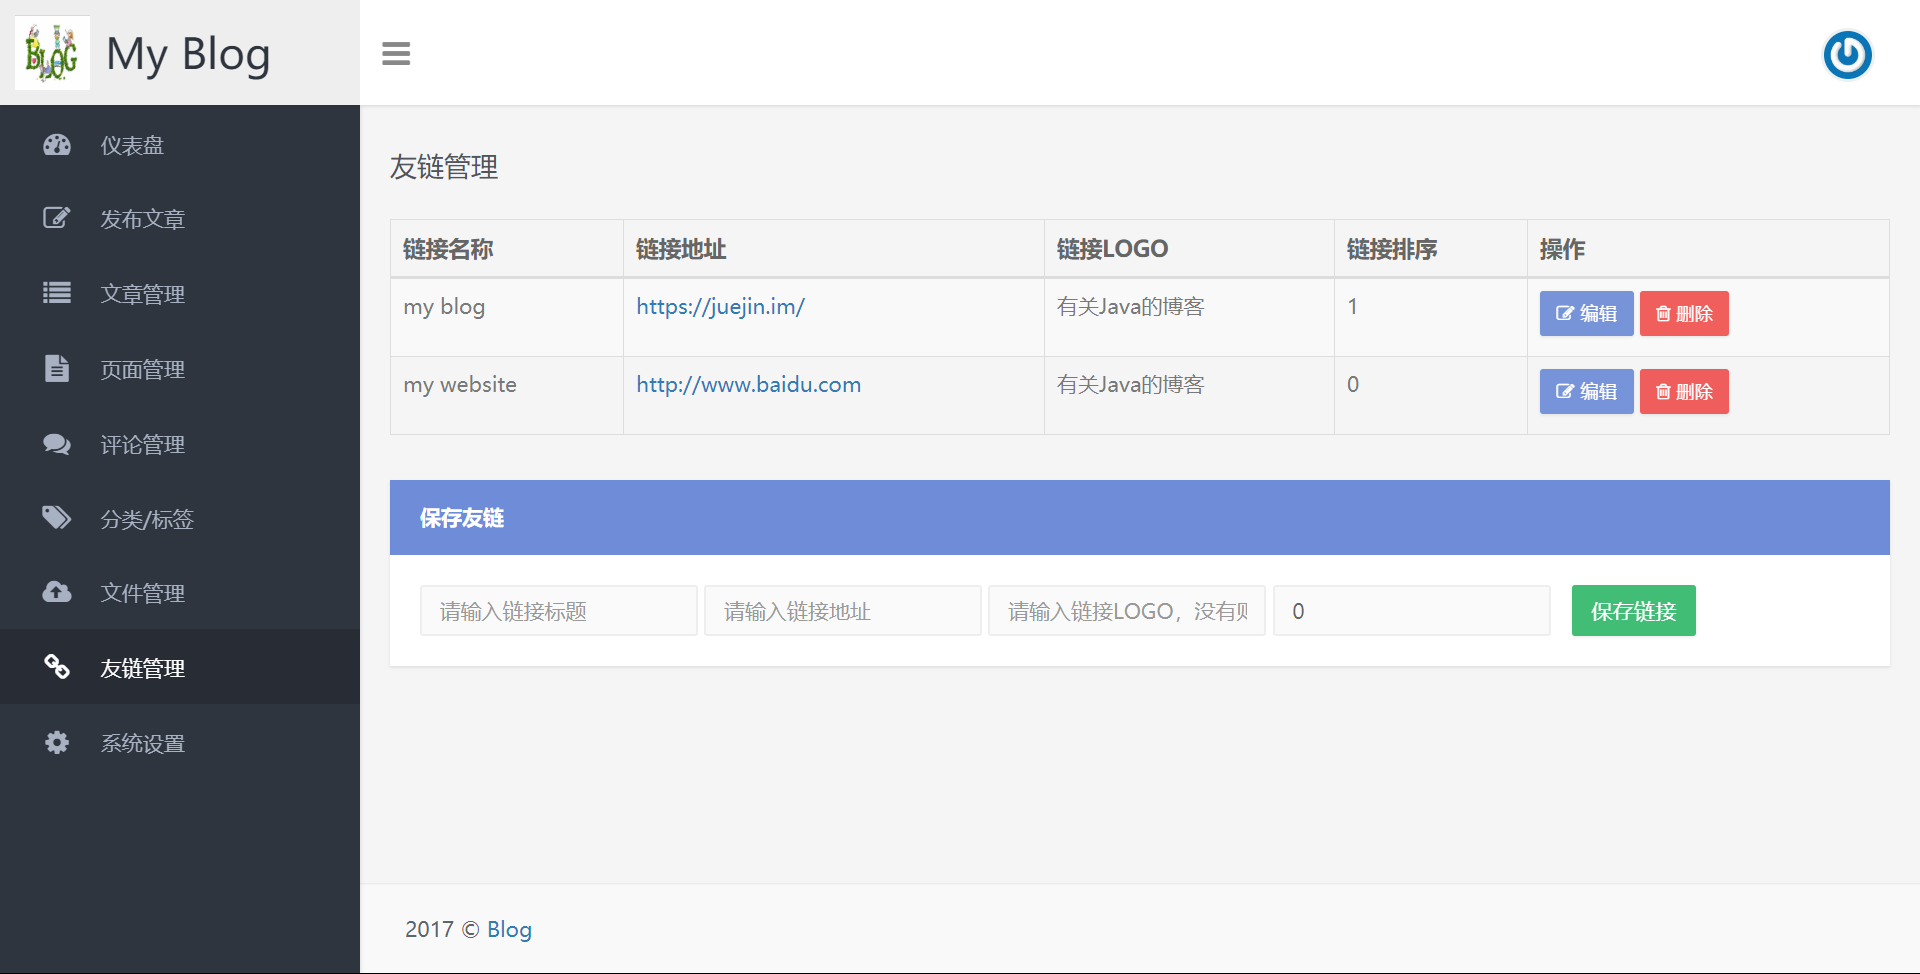The image size is (1920, 974).
Task: Click the green 保存链接 button
Action: tap(1633, 610)
